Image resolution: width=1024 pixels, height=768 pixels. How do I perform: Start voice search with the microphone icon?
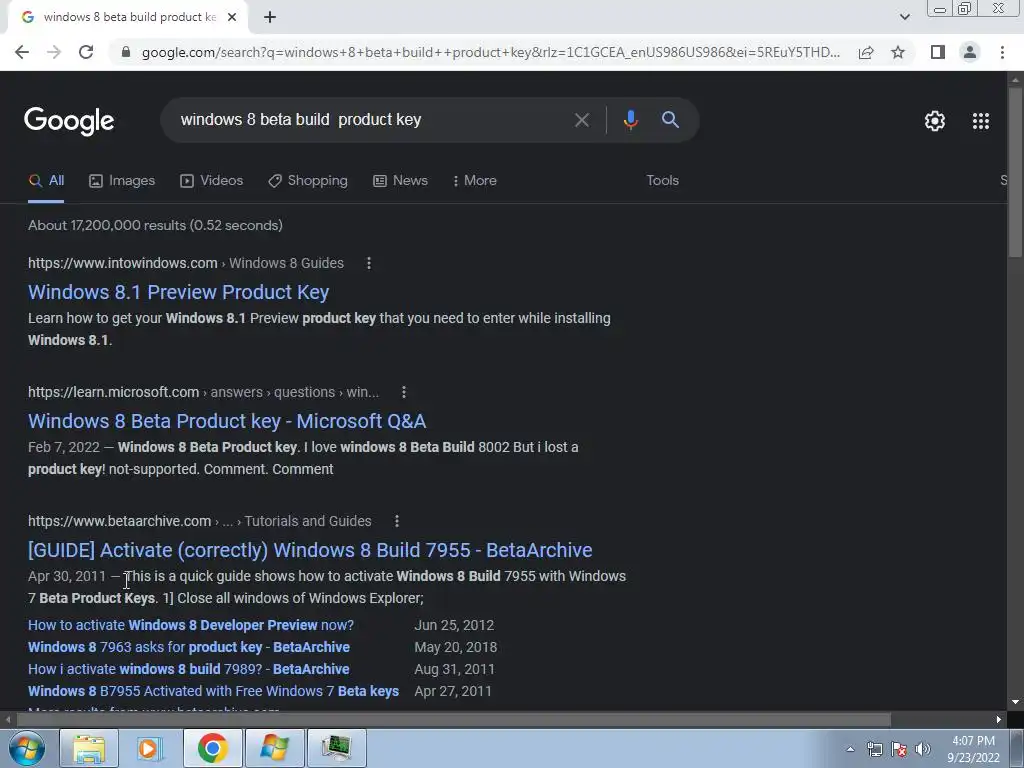630,120
